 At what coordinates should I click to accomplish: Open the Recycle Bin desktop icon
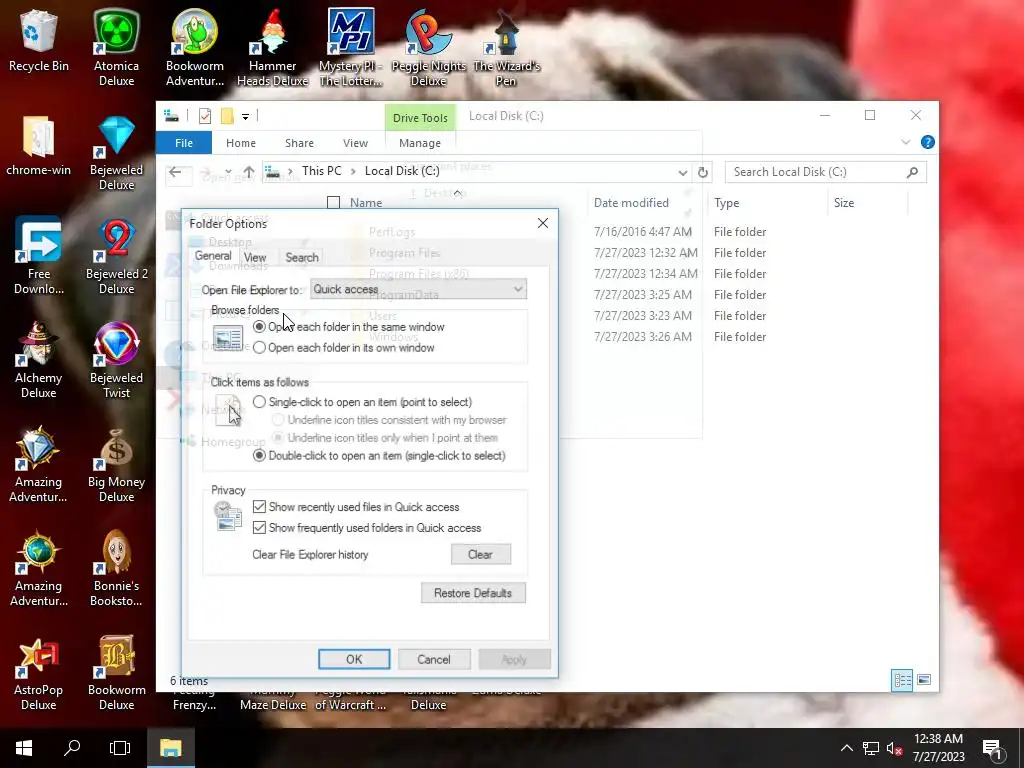39,42
